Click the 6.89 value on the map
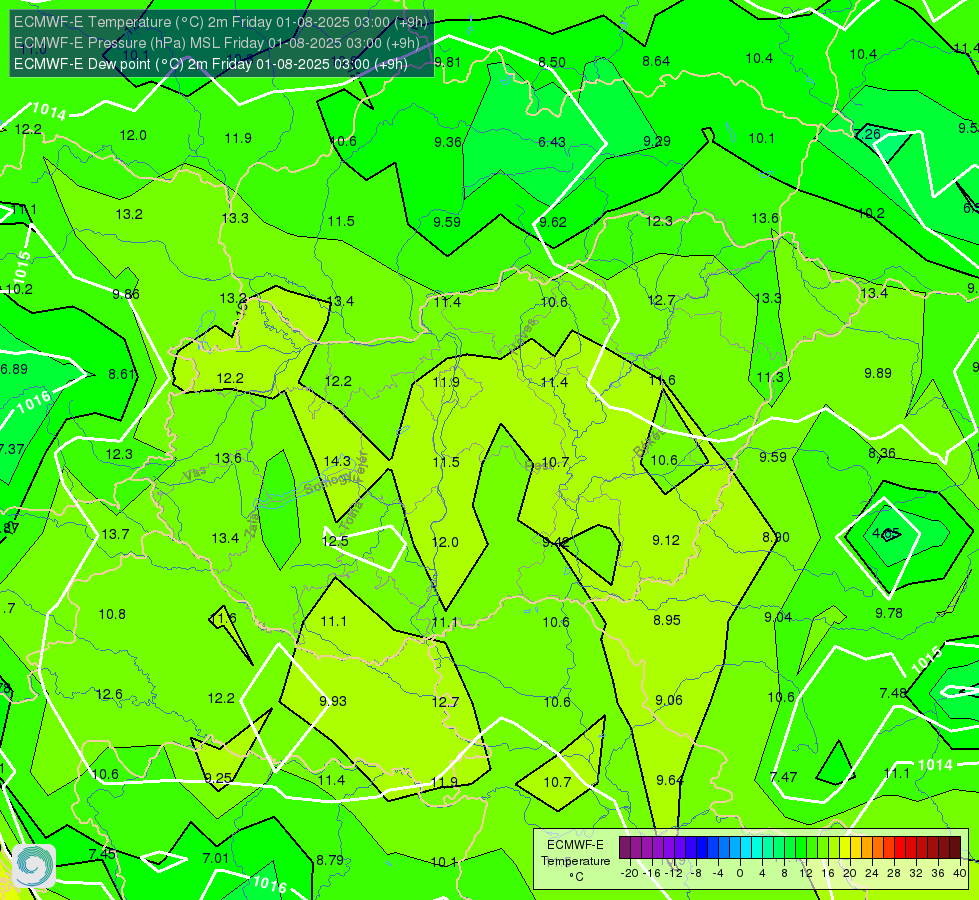 pyautogui.click(x=14, y=369)
